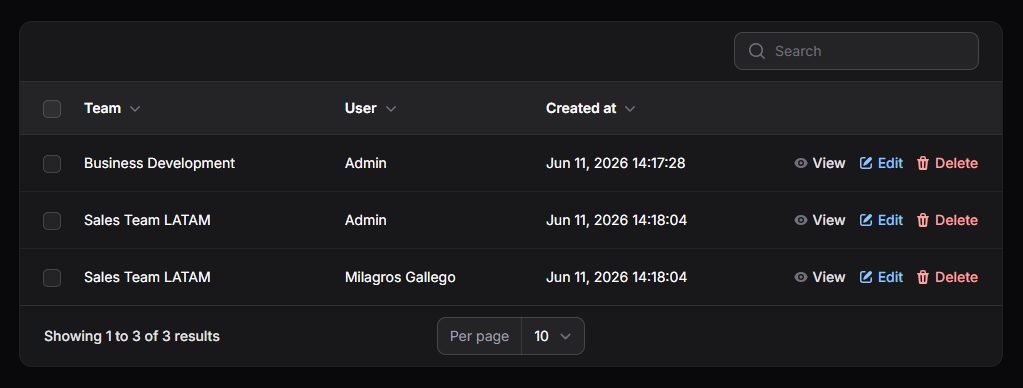Click the eye icon in the Business Development row
The image size is (1023, 388).
[801, 163]
